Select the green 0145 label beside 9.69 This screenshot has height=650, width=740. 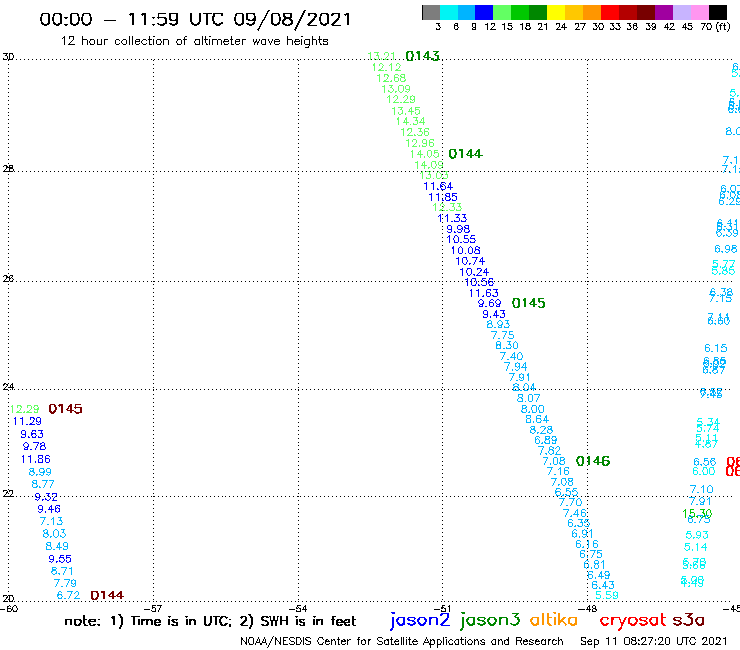[529, 303]
